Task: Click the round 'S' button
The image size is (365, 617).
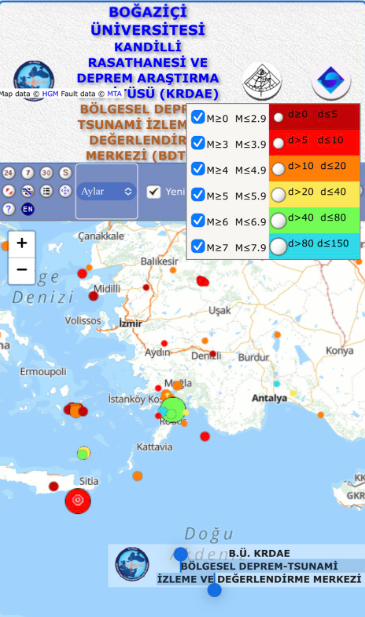Action: pyautogui.click(x=65, y=173)
